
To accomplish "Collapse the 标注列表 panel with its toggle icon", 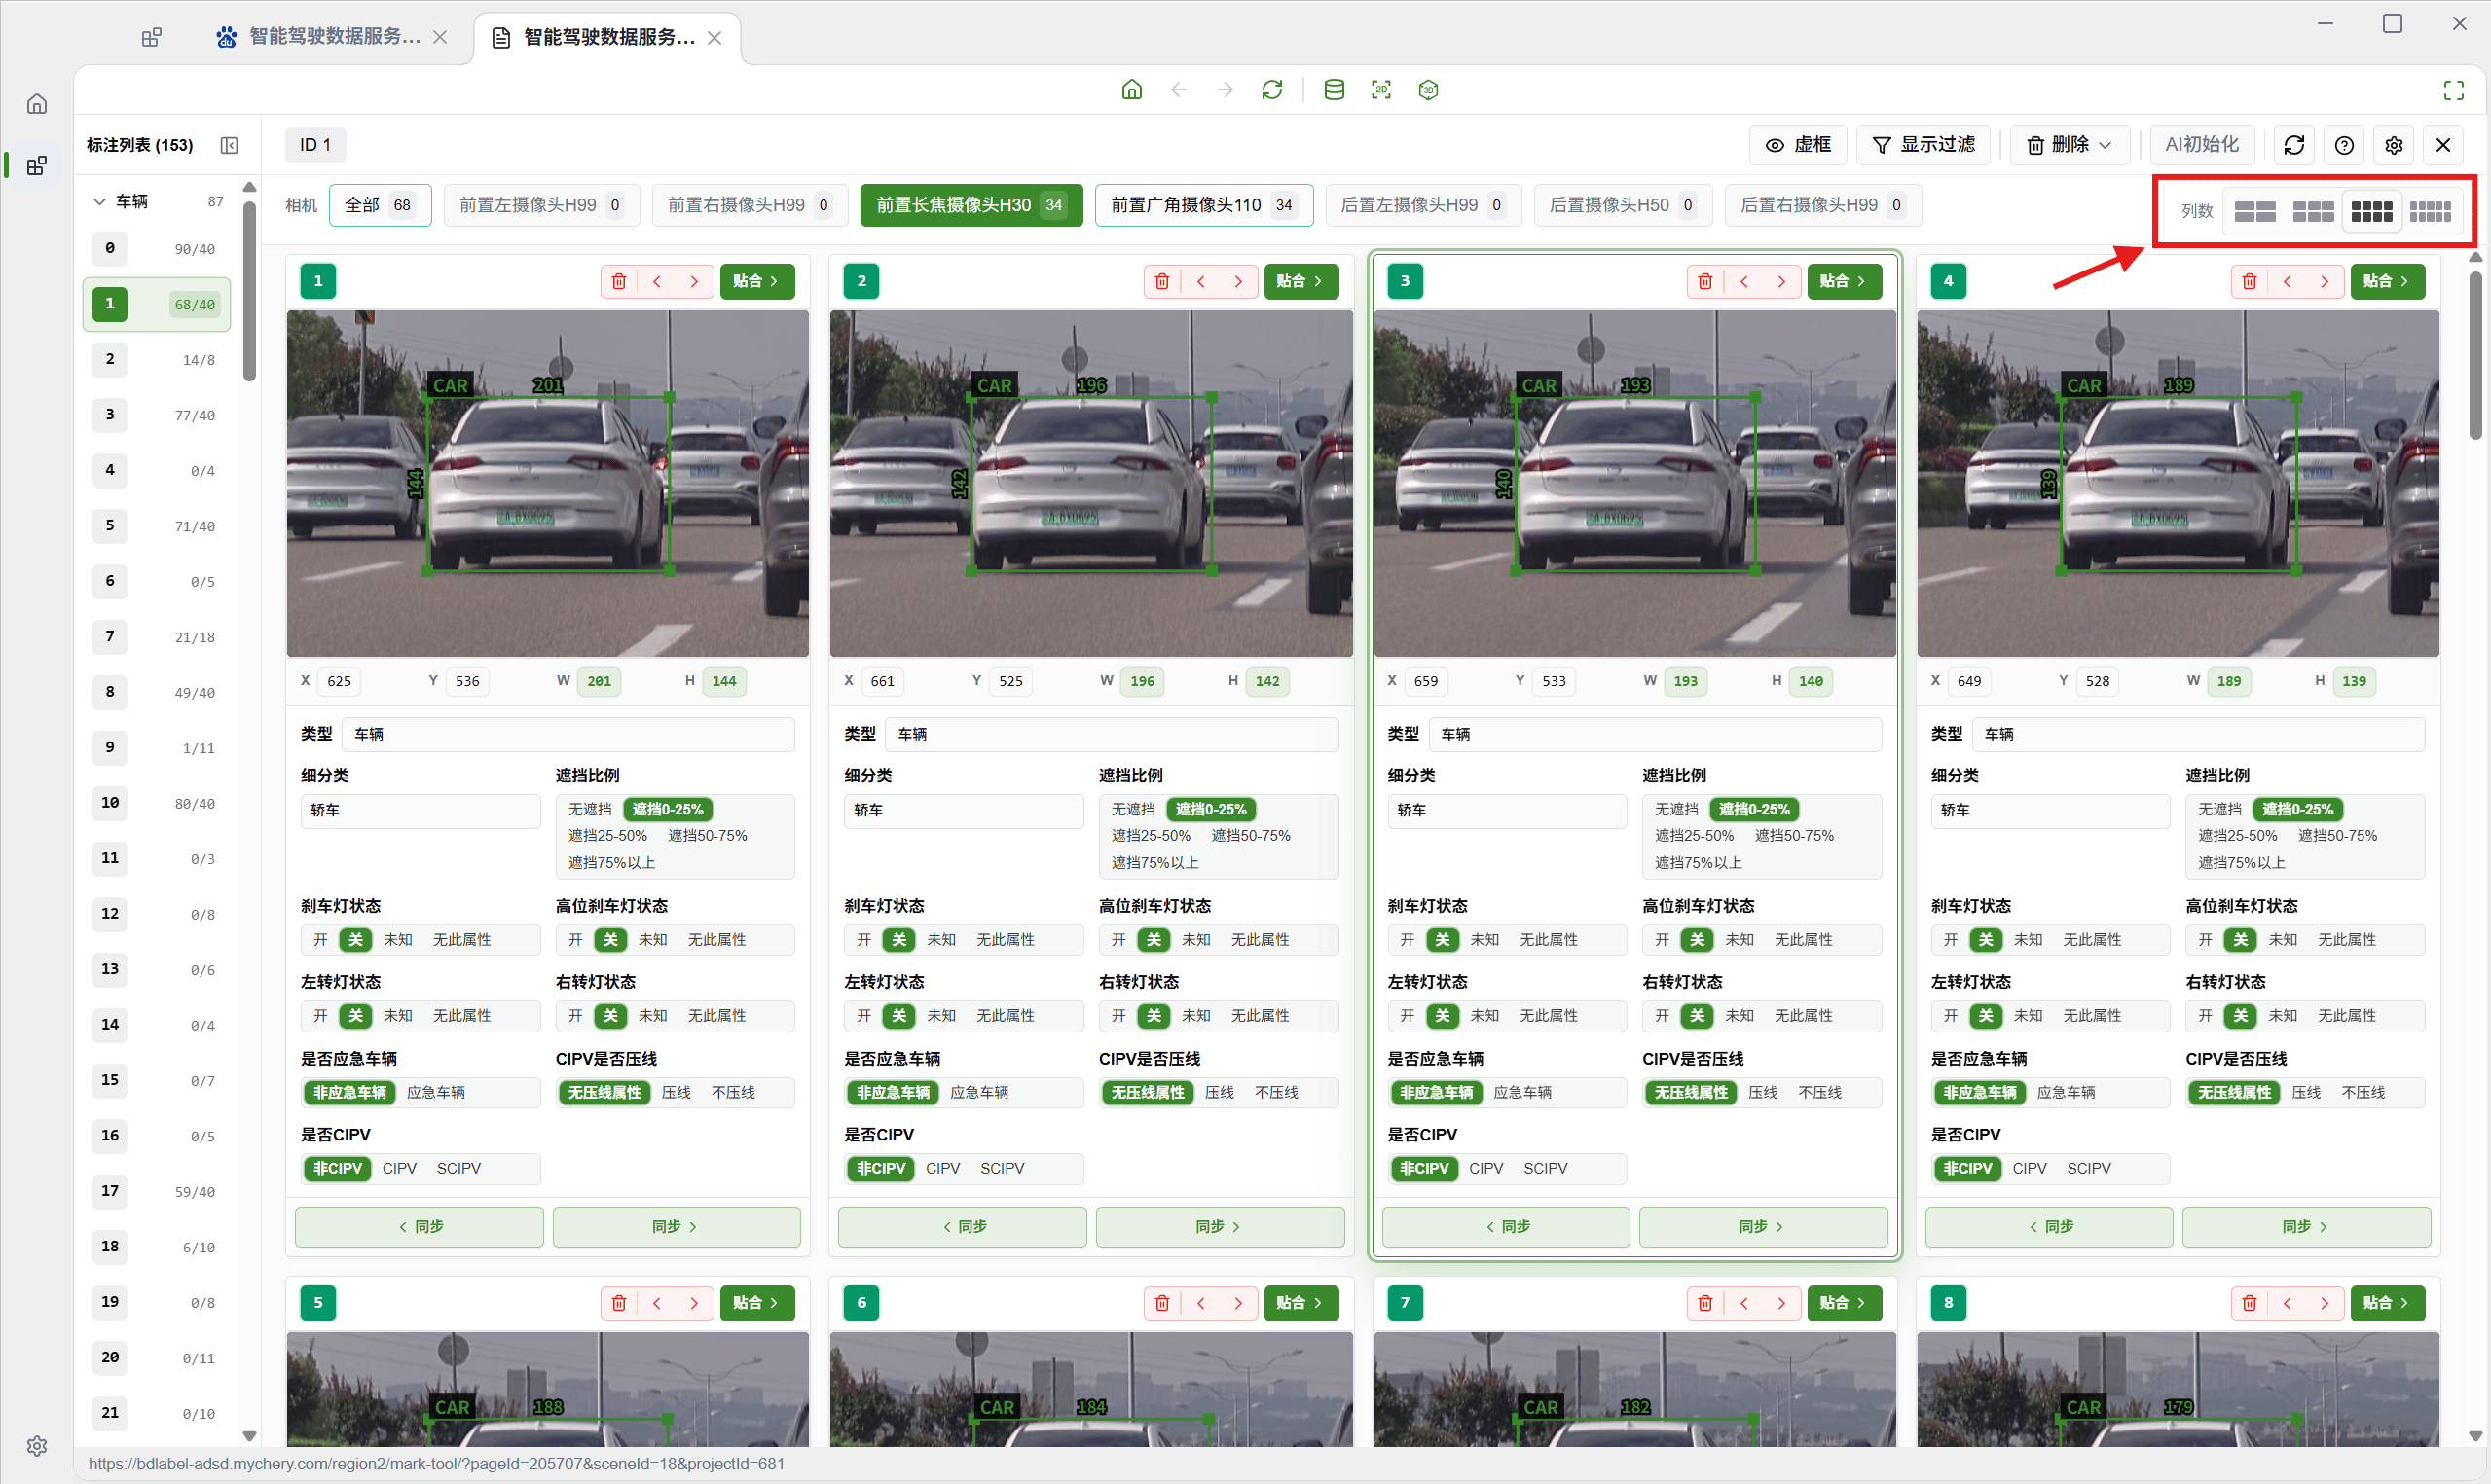I will tap(229, 145).
